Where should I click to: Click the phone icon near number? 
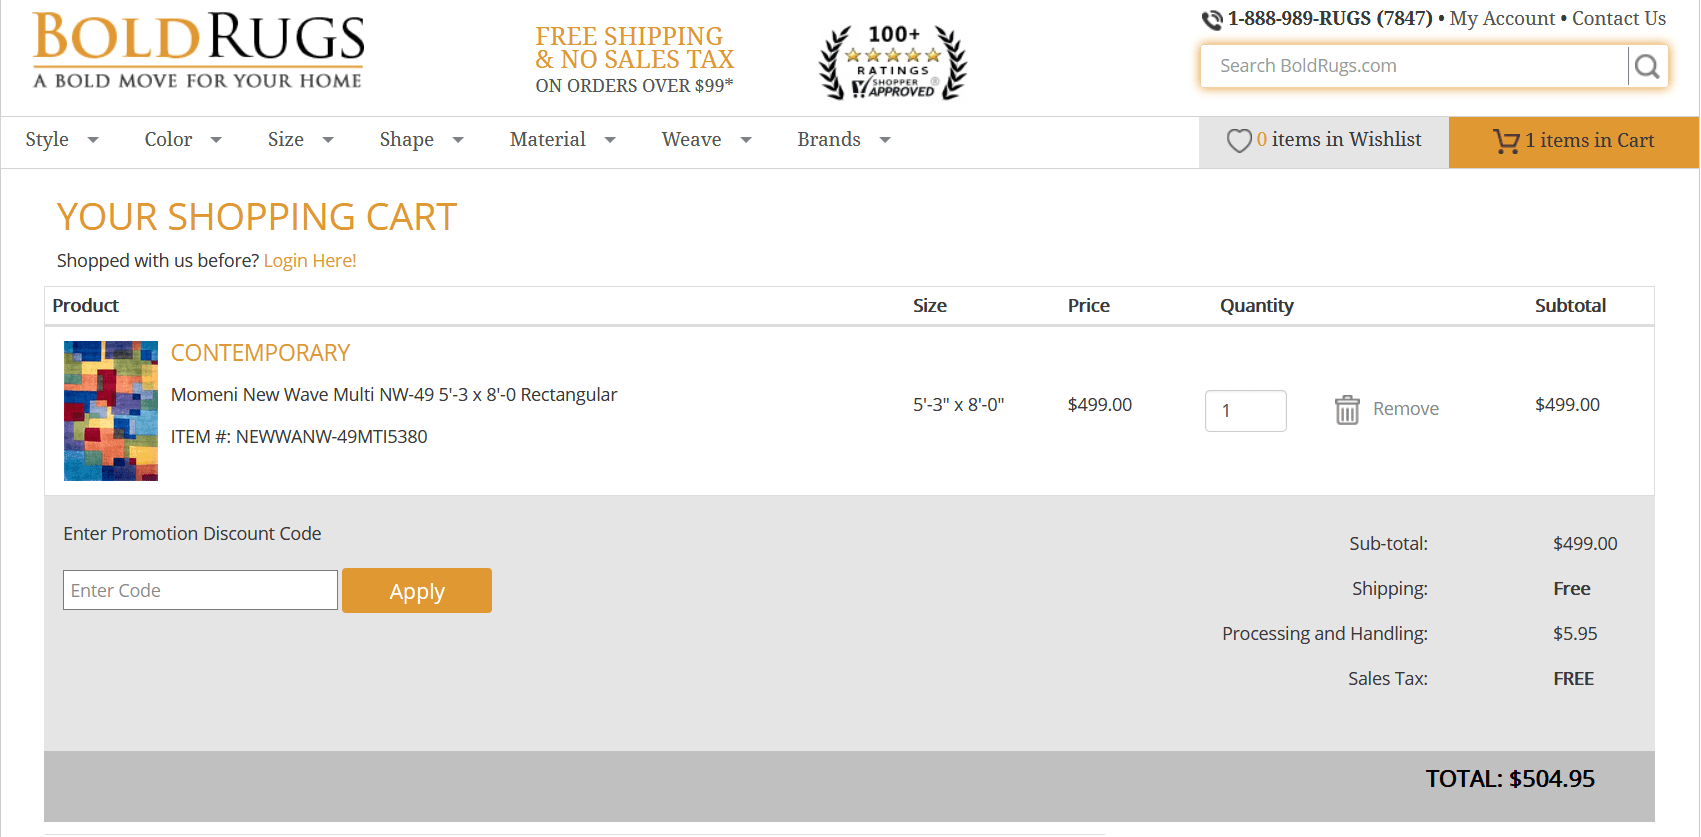click(1212, 20)
